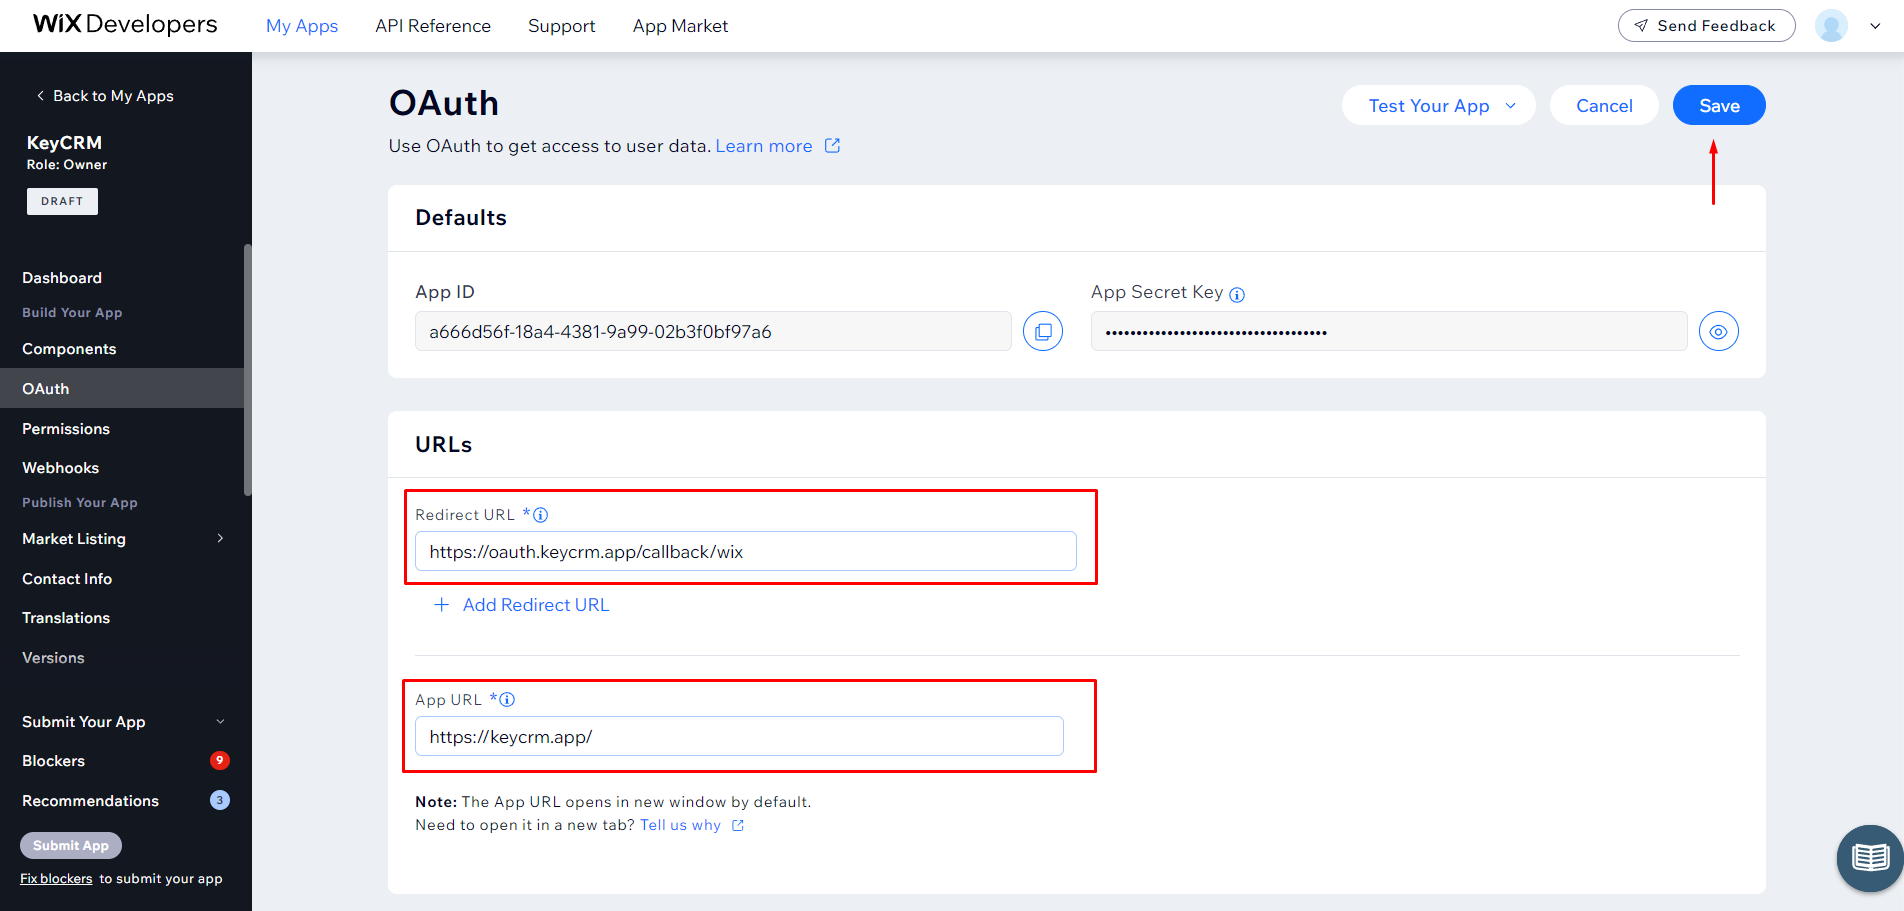Expand the account menu chevron

tap(1875, 26)
